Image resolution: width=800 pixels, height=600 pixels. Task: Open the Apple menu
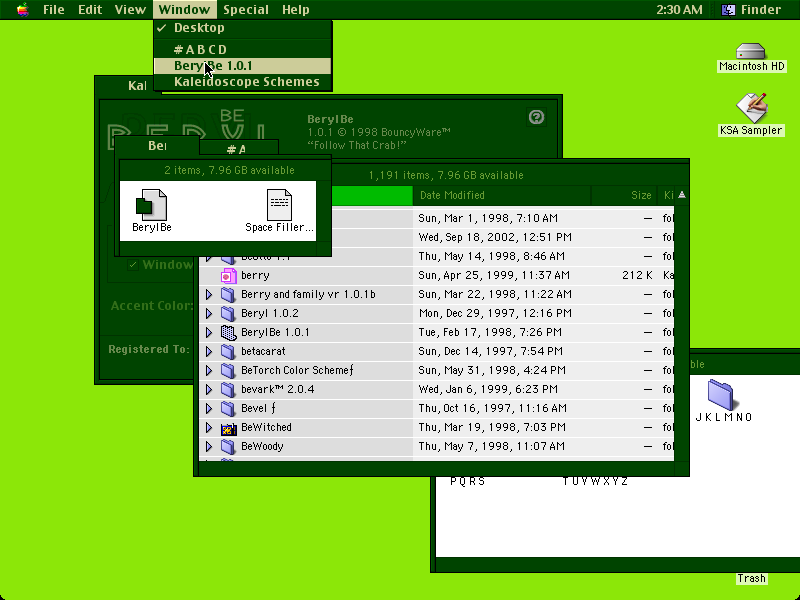22,9
